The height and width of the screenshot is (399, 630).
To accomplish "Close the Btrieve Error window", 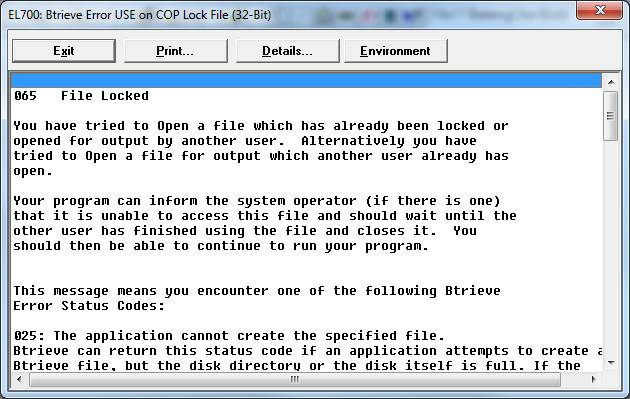I will click(599, 10).
